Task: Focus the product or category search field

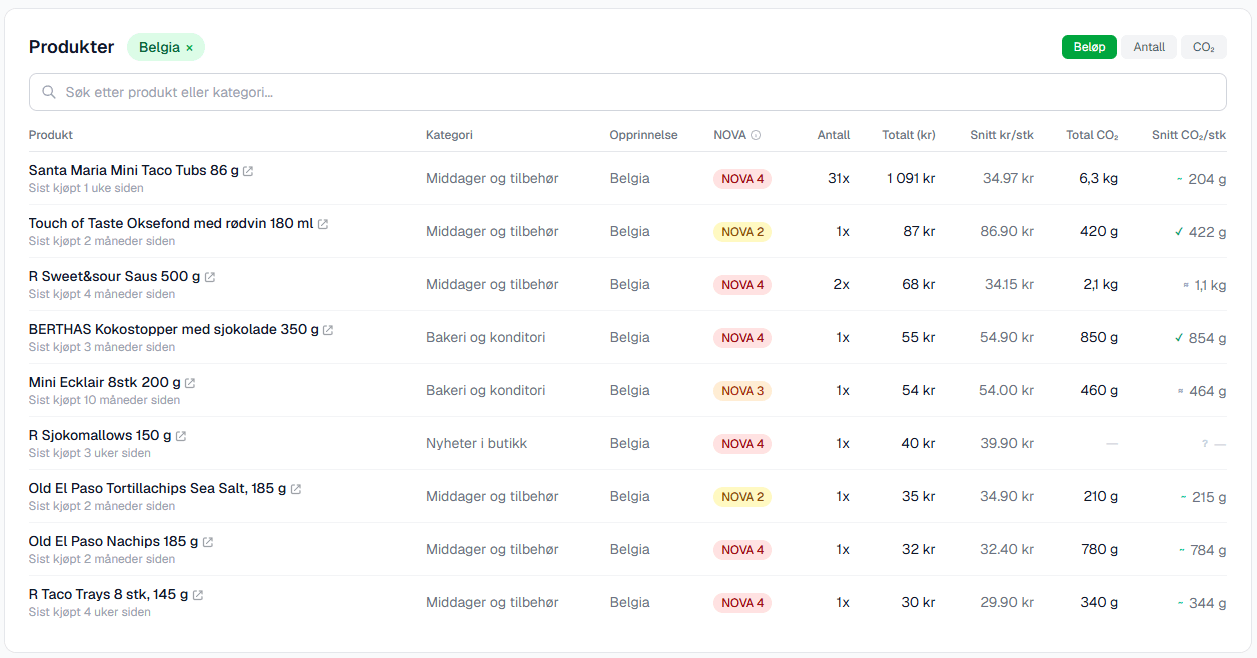Action: point(628,92)
